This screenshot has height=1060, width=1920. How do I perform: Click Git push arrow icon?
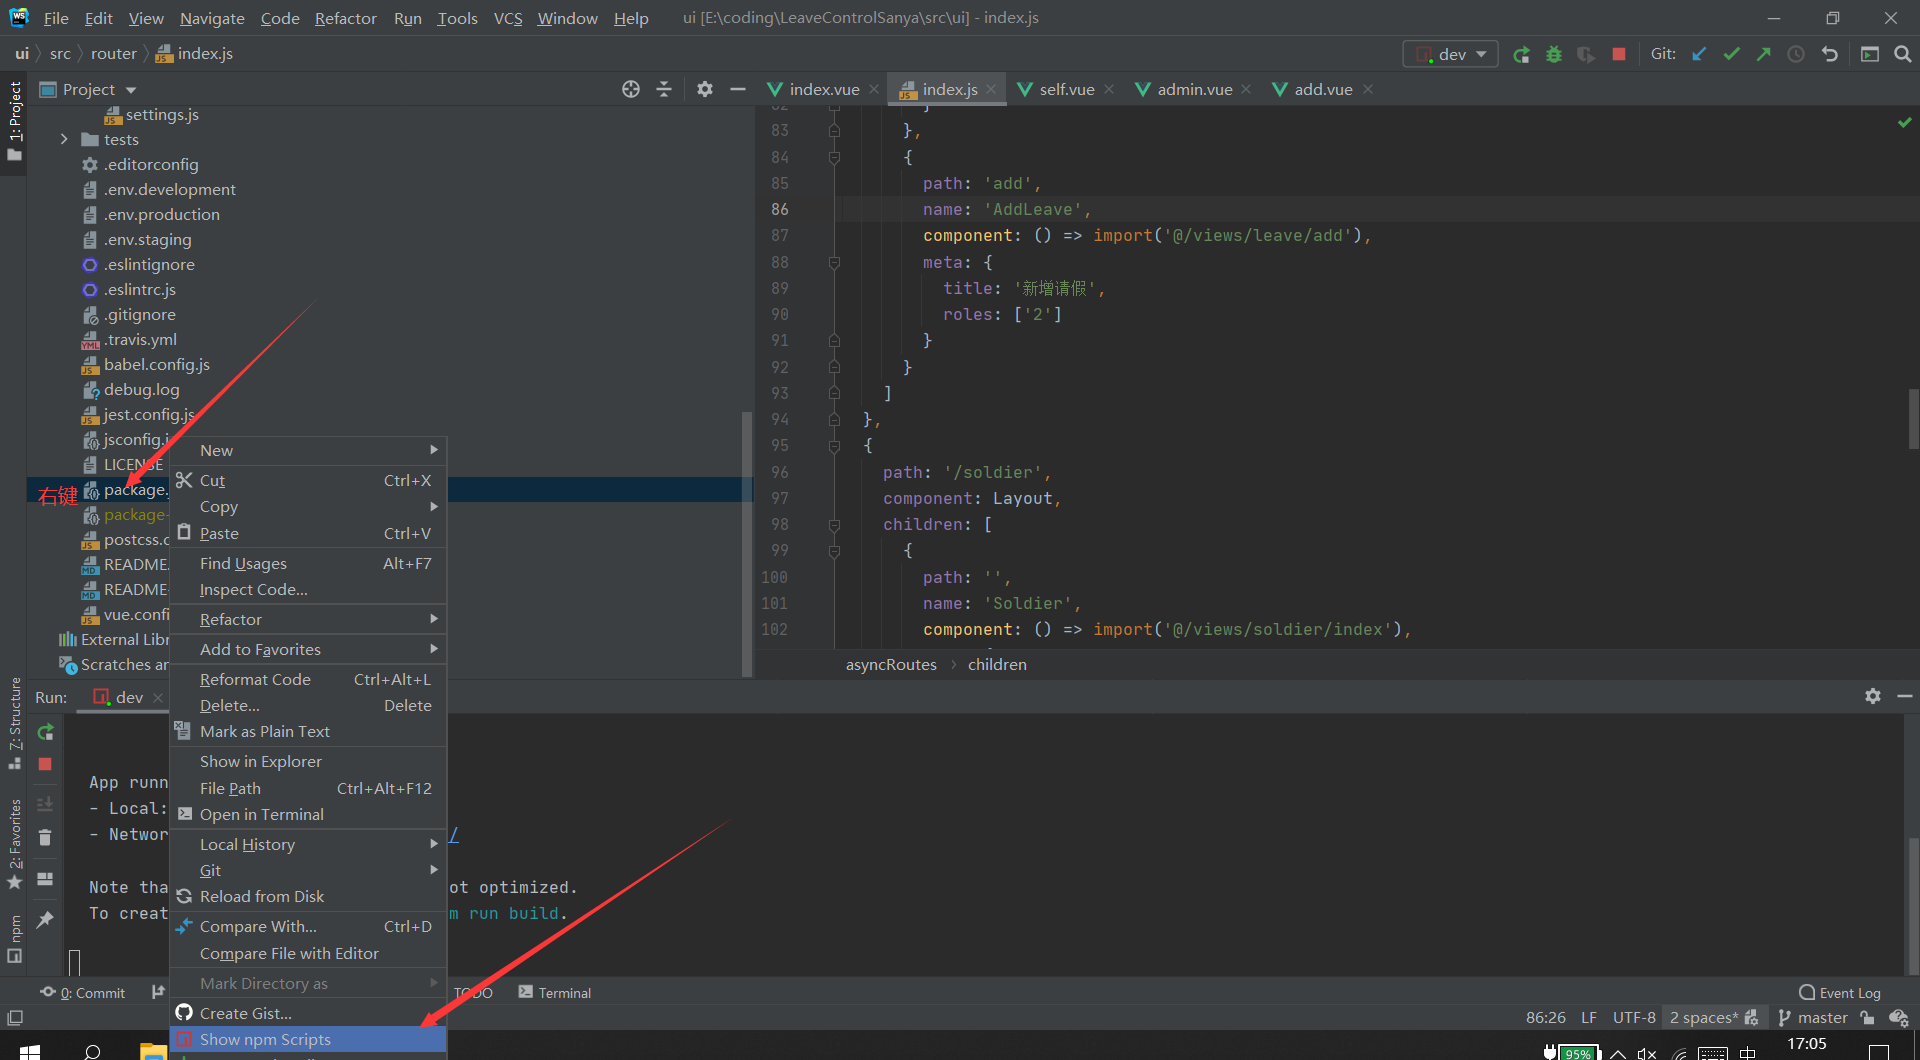click(1763, 54)
